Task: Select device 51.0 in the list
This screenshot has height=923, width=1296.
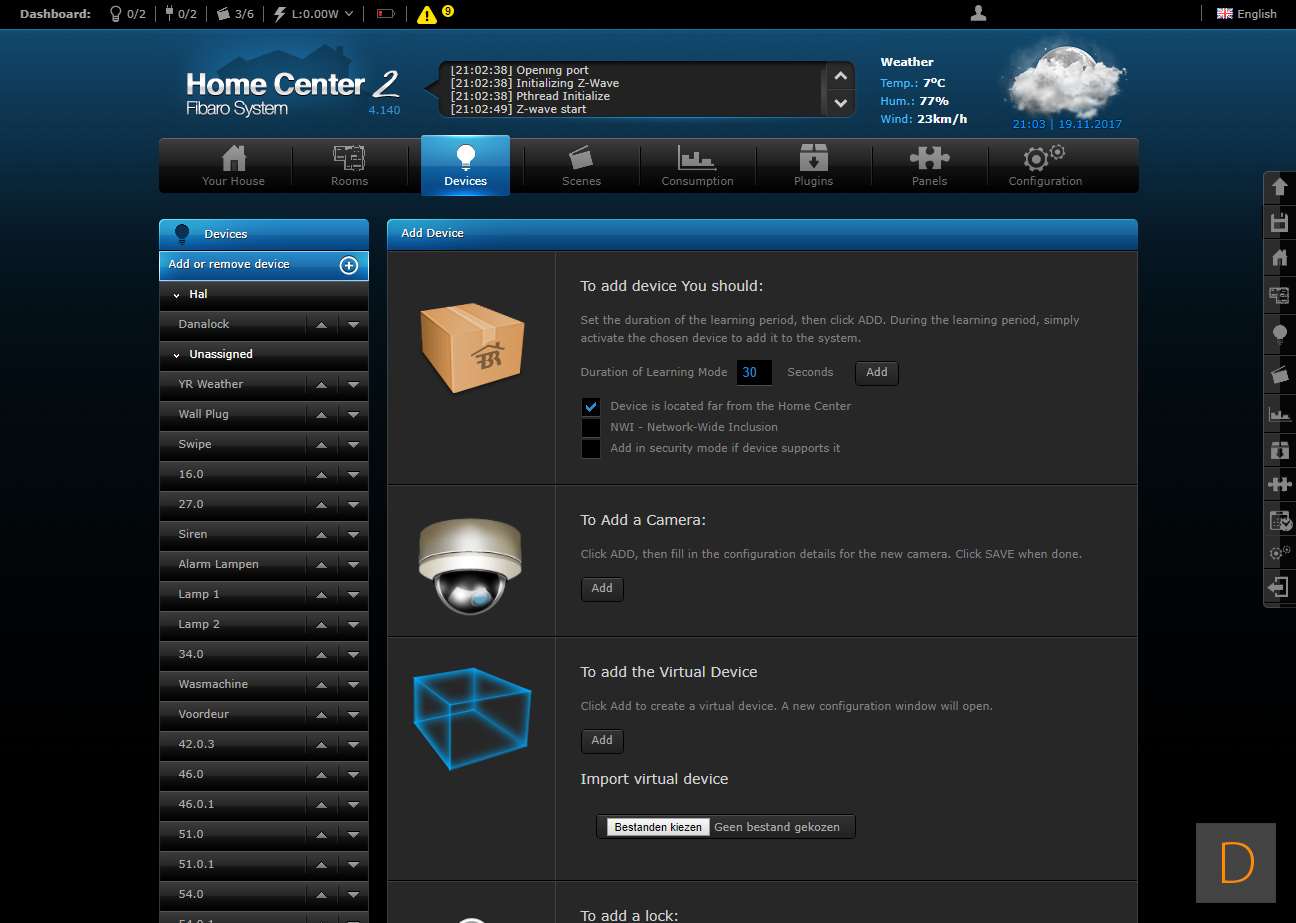Action: pos(191,834)
